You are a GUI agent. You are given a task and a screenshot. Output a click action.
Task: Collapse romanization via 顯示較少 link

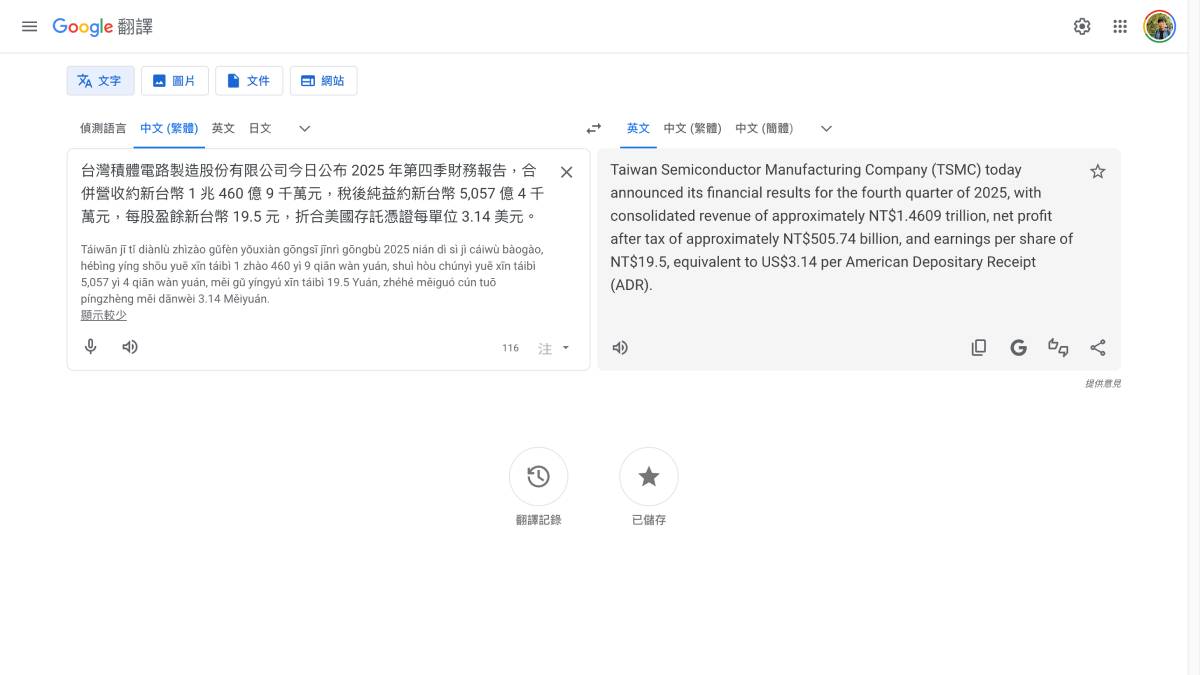click(104, 315)
